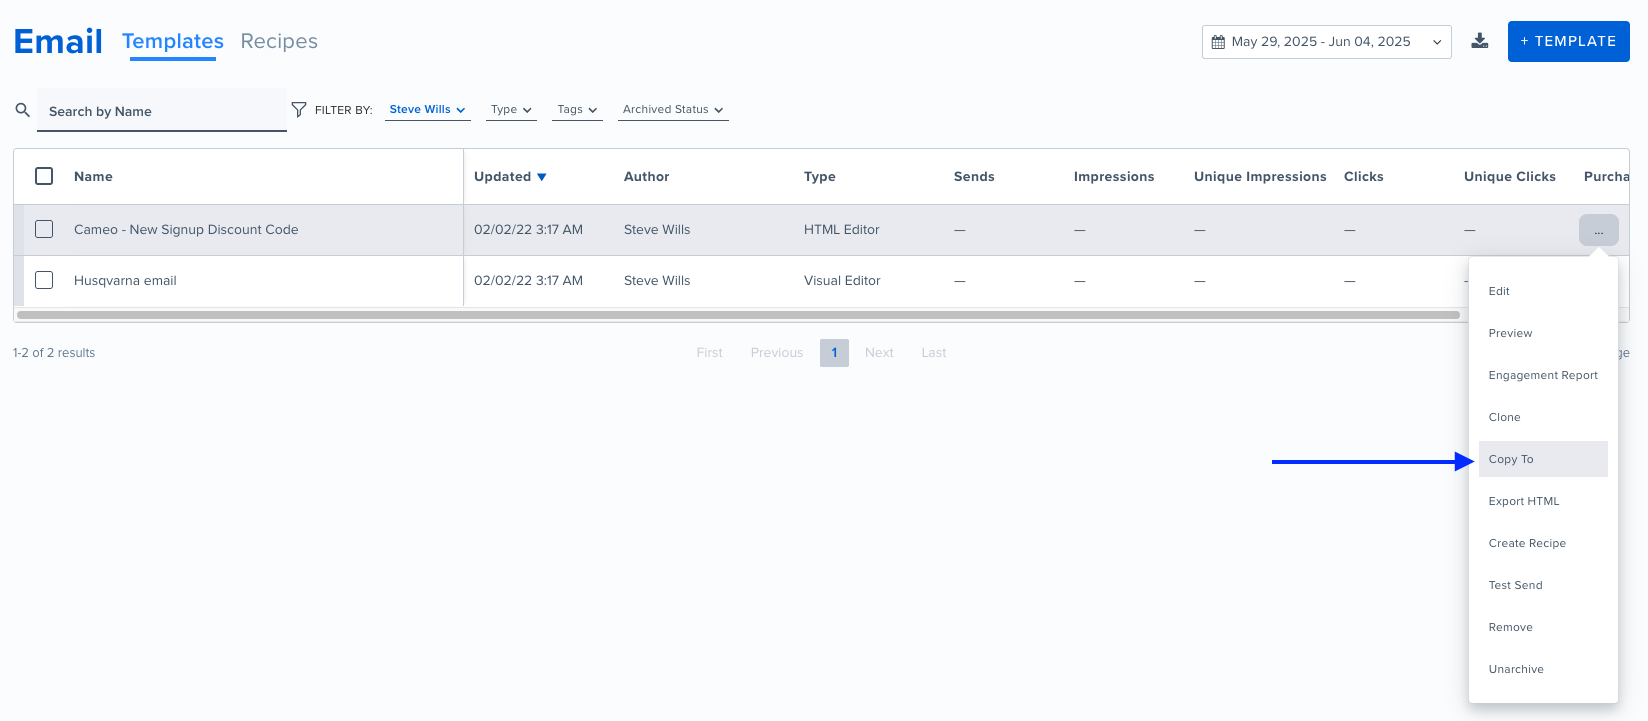Expand the Type filter dropdown
This screenshot has width=1648, height=721.
(x=511, y=110)
